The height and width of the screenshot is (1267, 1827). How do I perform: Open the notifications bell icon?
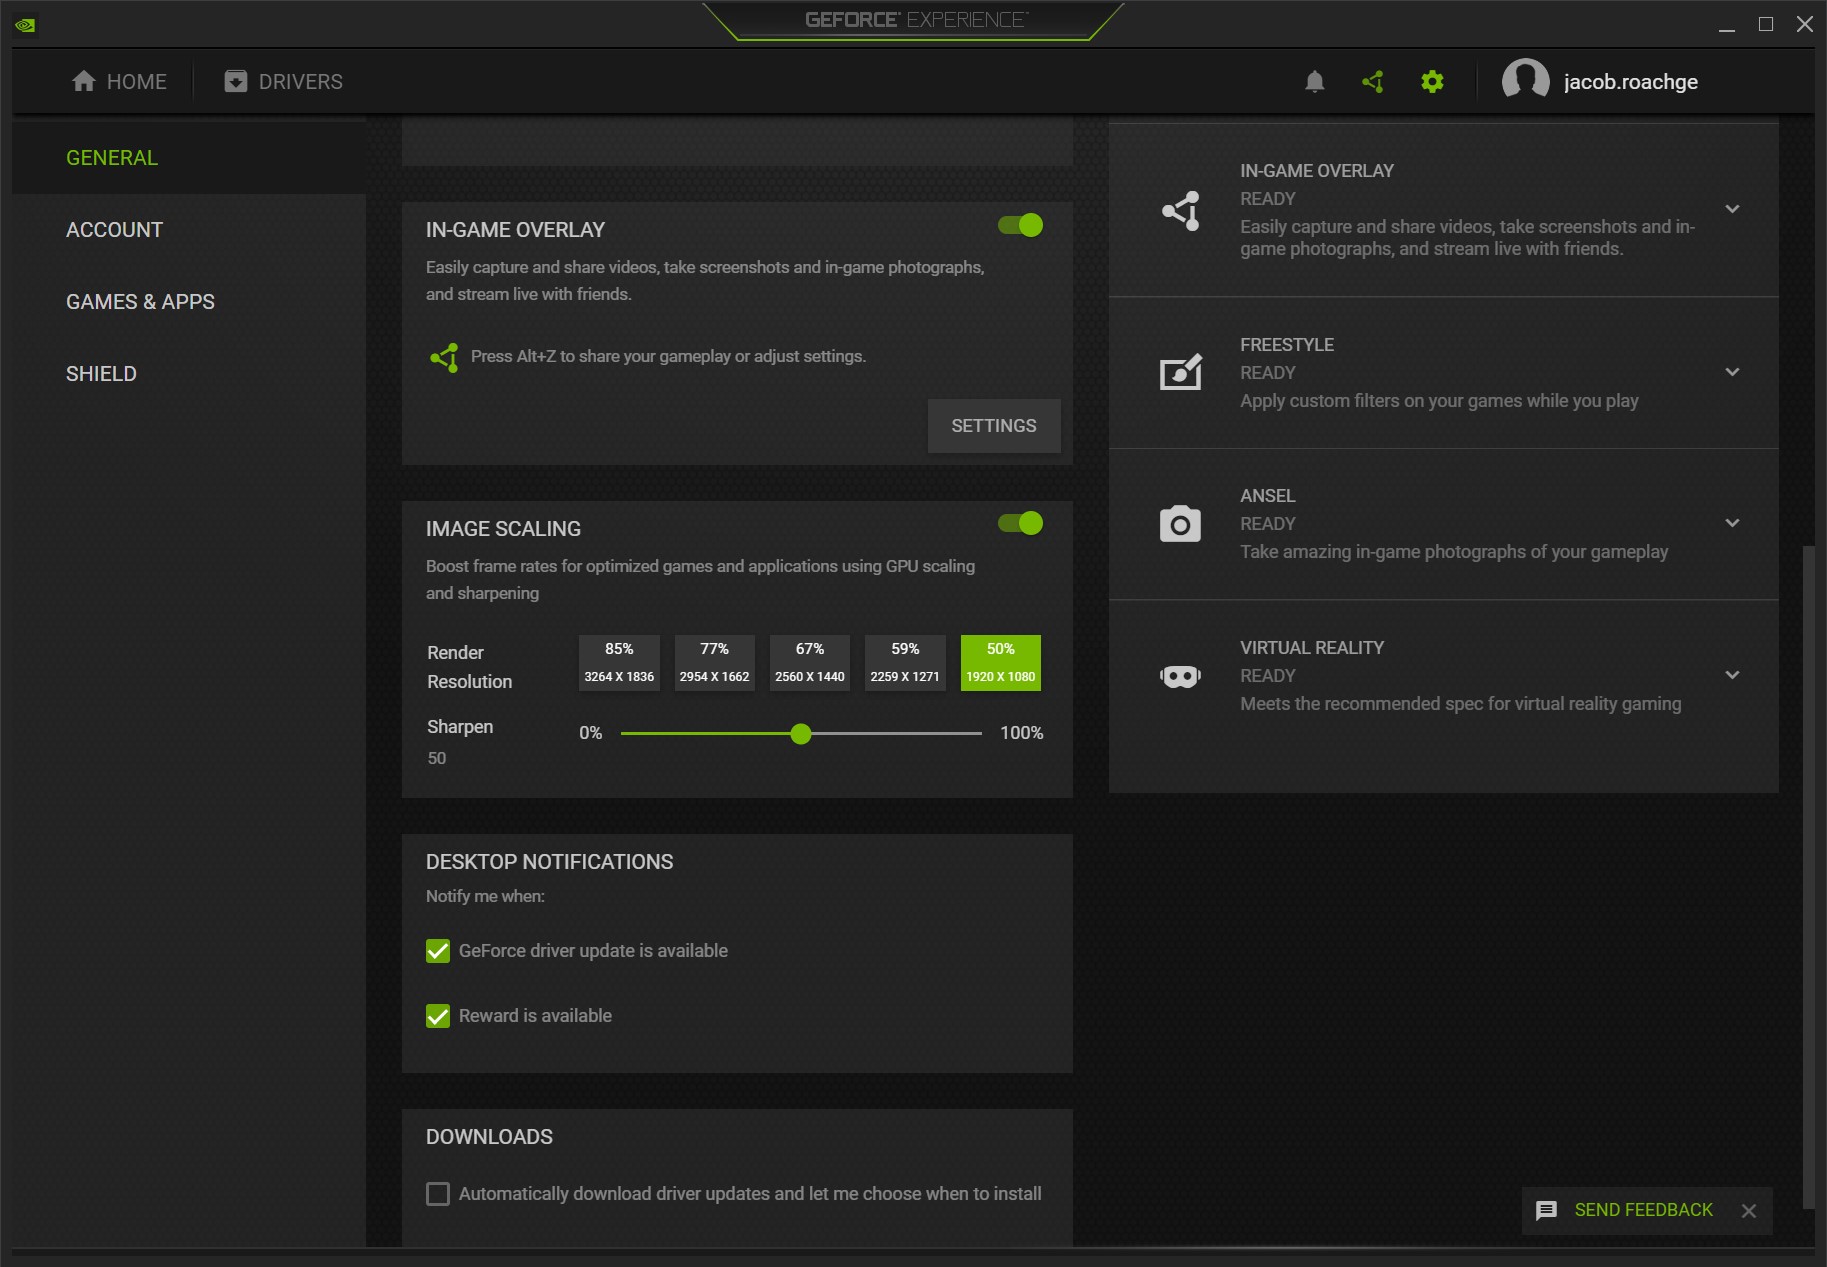click(1315, 82)
